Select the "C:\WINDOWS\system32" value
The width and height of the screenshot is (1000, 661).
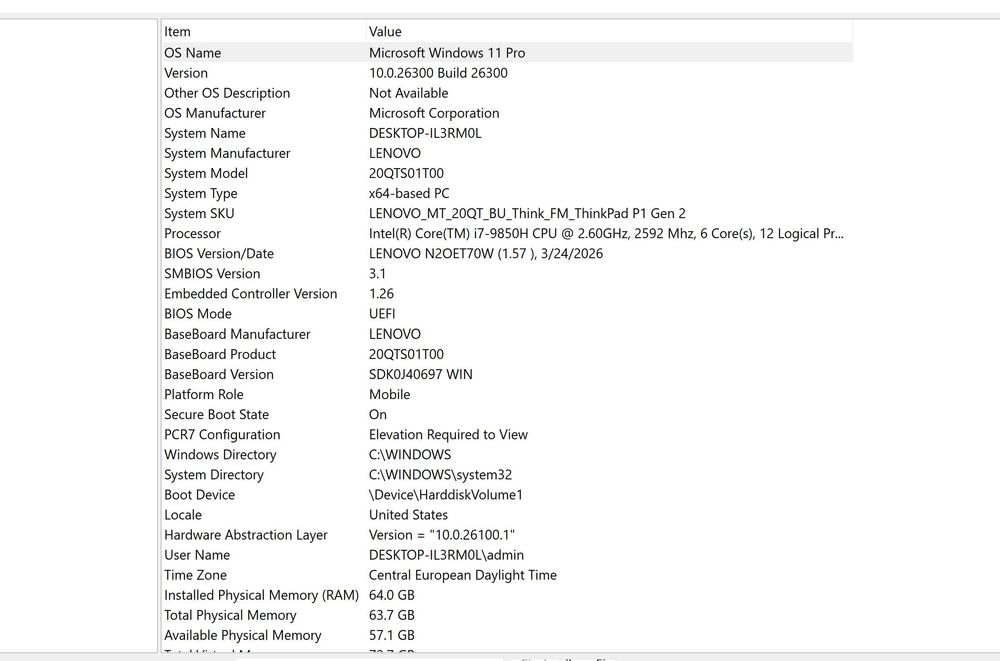click(x=440, y=475)
